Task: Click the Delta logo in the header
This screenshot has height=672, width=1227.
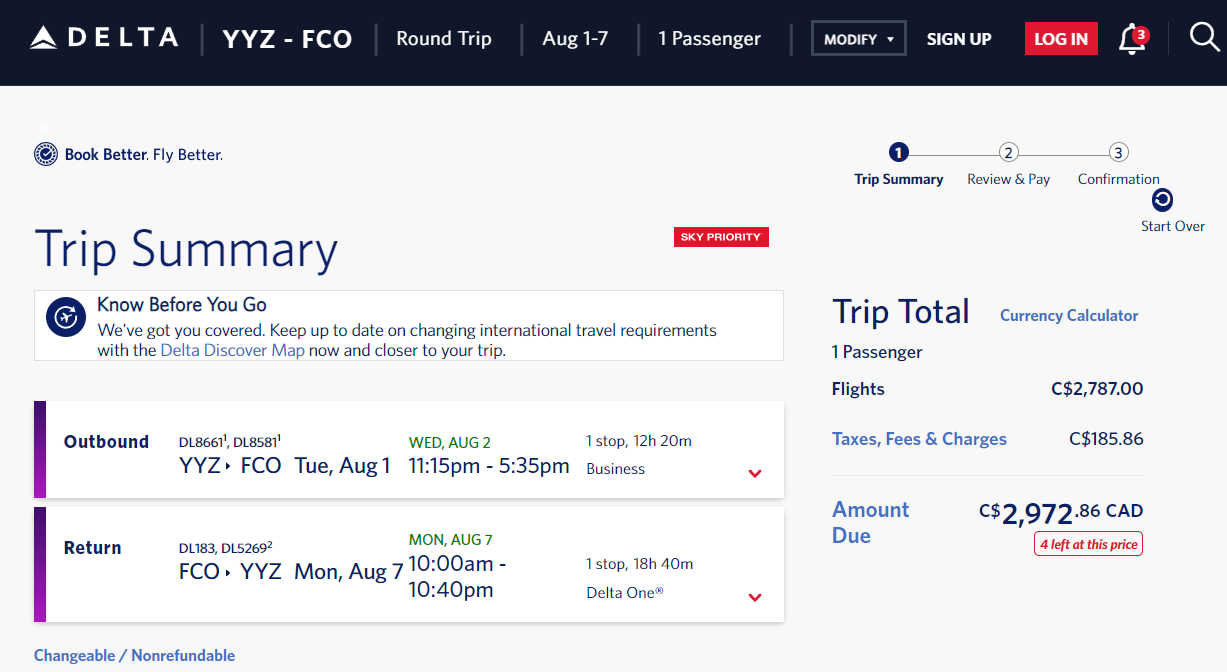Action: (x=104, y=39)
